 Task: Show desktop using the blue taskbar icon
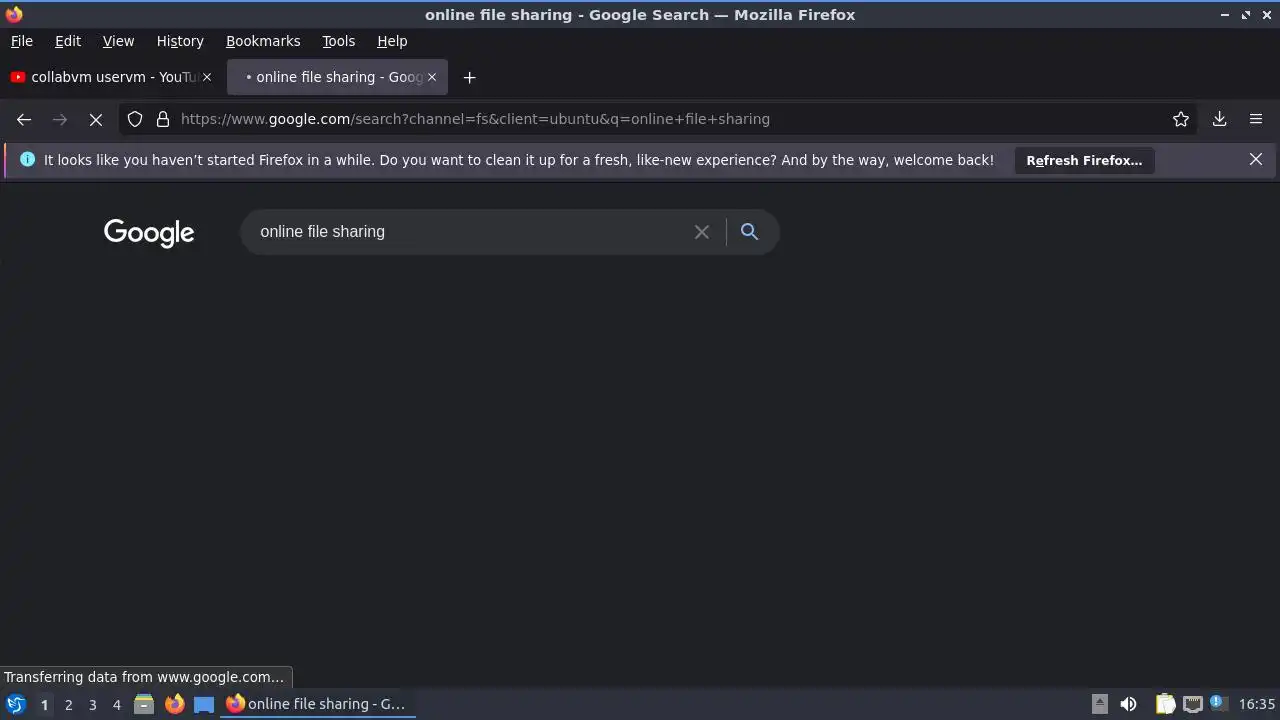[x=204, y=704]
